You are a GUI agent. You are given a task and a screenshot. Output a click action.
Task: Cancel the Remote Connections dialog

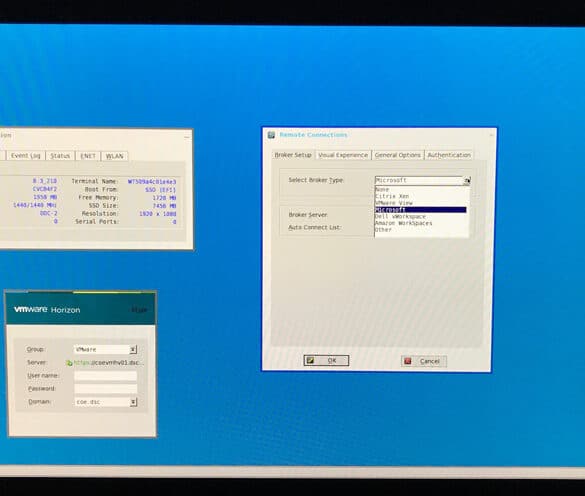(x=424, y=361)
